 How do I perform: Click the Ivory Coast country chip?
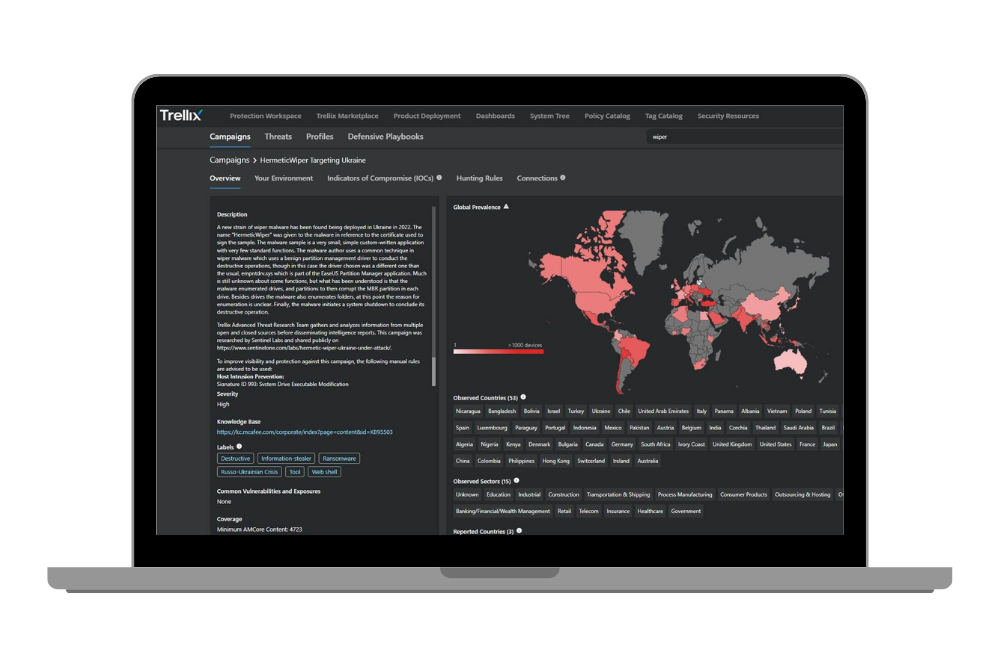pos(691,444)
